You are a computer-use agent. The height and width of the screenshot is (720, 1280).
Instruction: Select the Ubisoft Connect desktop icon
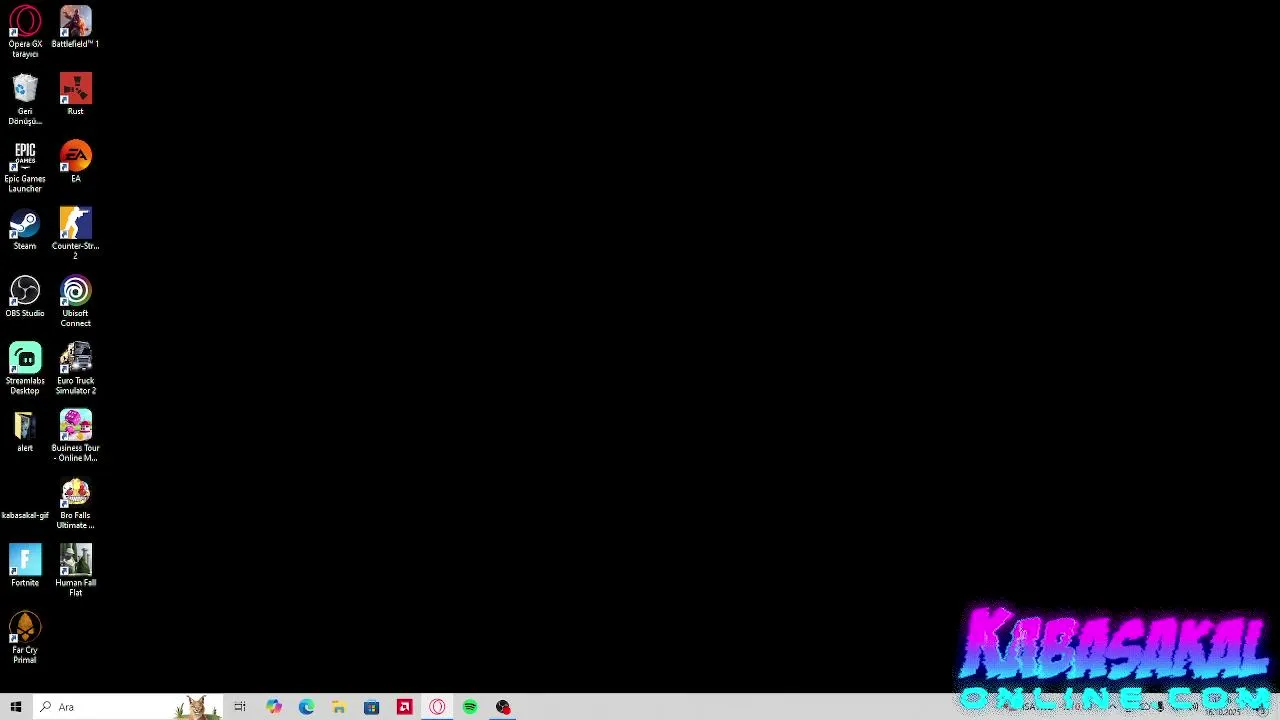[75, 301]
